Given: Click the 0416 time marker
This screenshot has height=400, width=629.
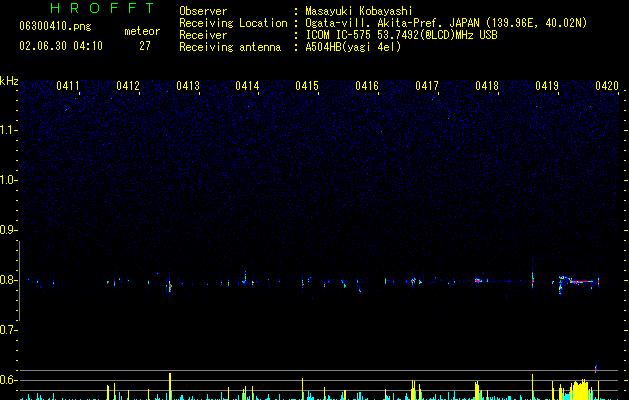Looking at the screenshot, I should point(367,86).
